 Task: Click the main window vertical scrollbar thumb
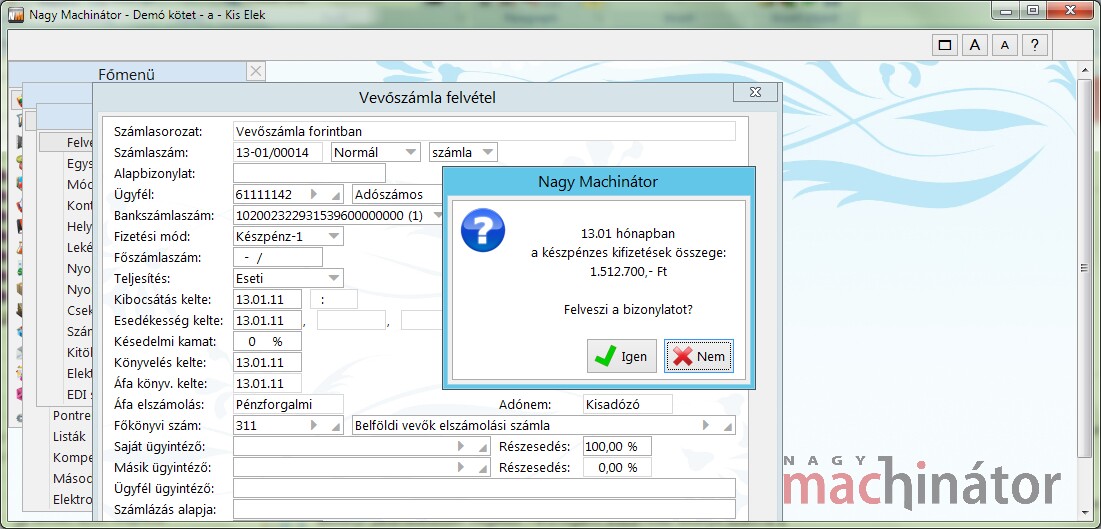1086,268
